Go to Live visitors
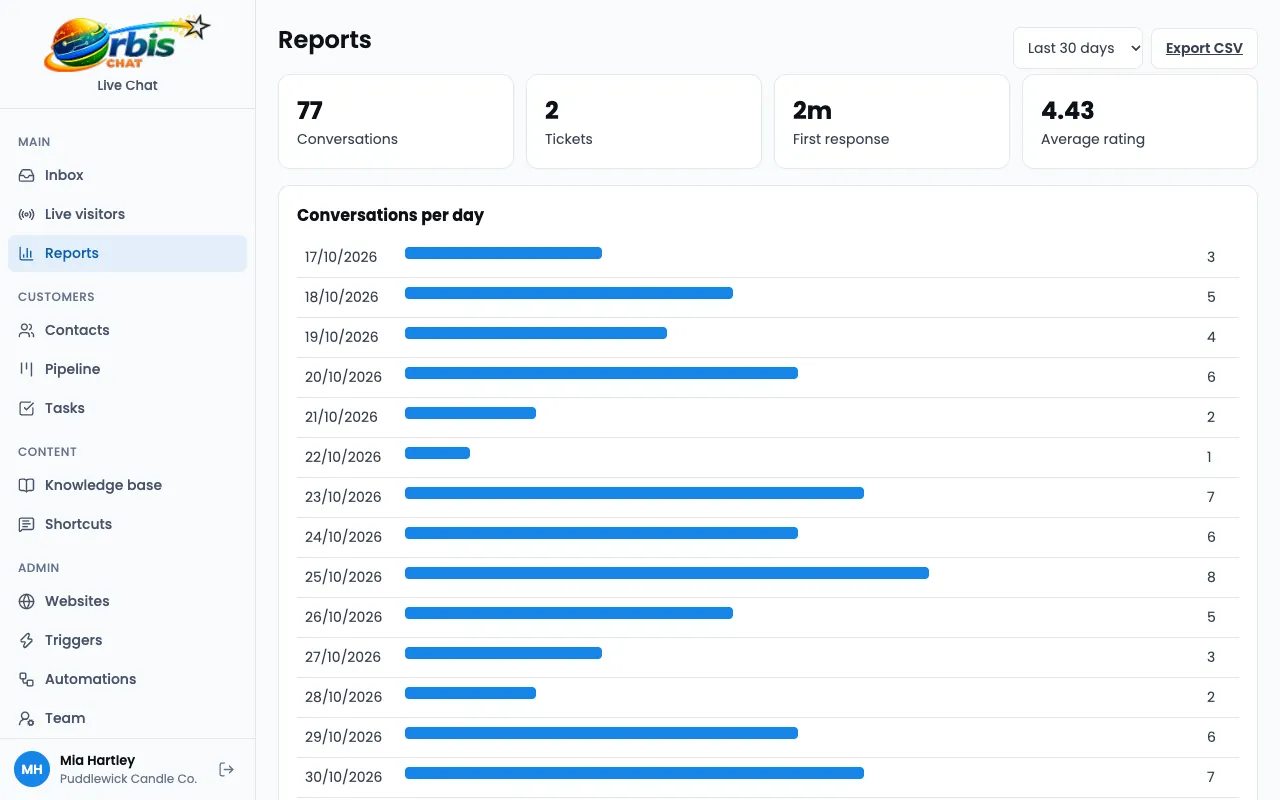 [x=128, y=214]
